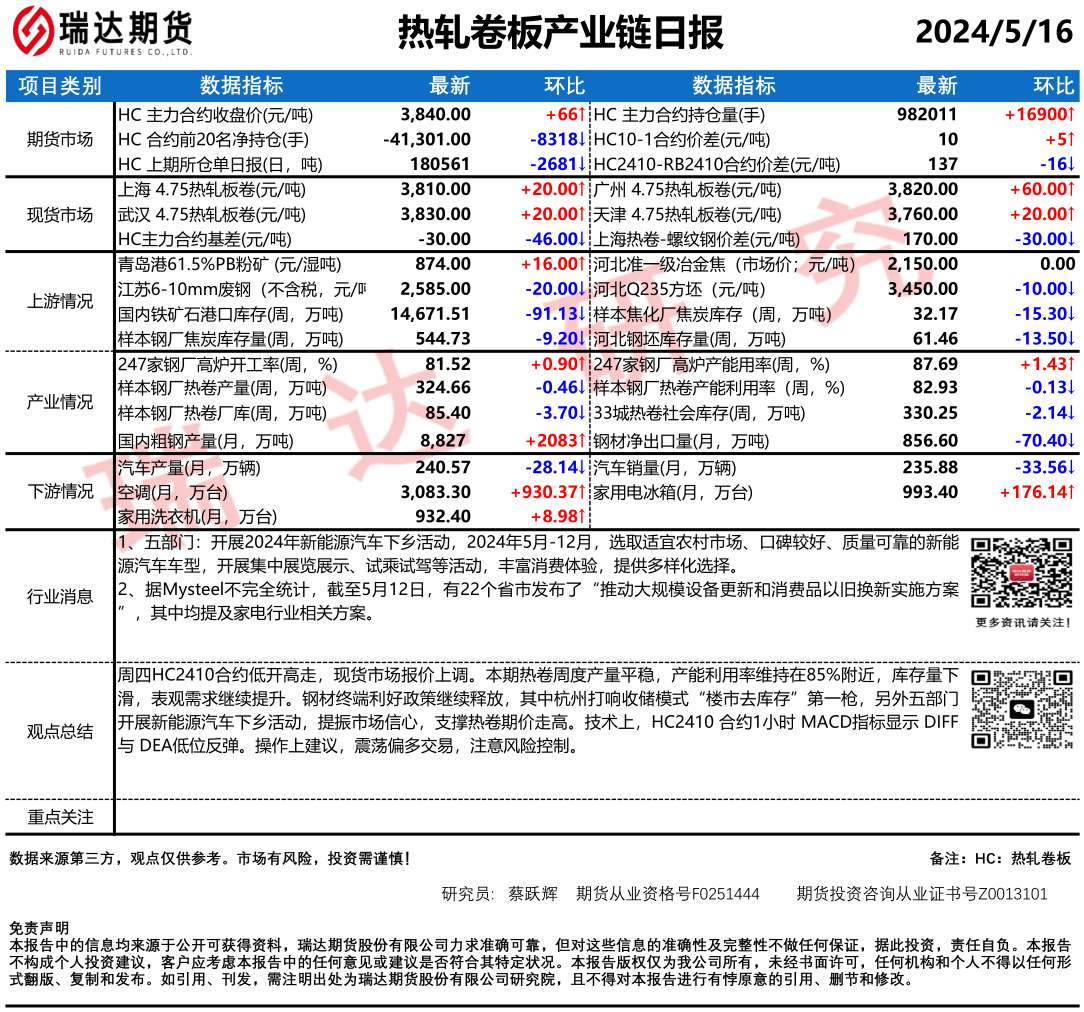Select the 上游情况 category cell
The width and height of the screenshot is (1084, 1012).
60,301
